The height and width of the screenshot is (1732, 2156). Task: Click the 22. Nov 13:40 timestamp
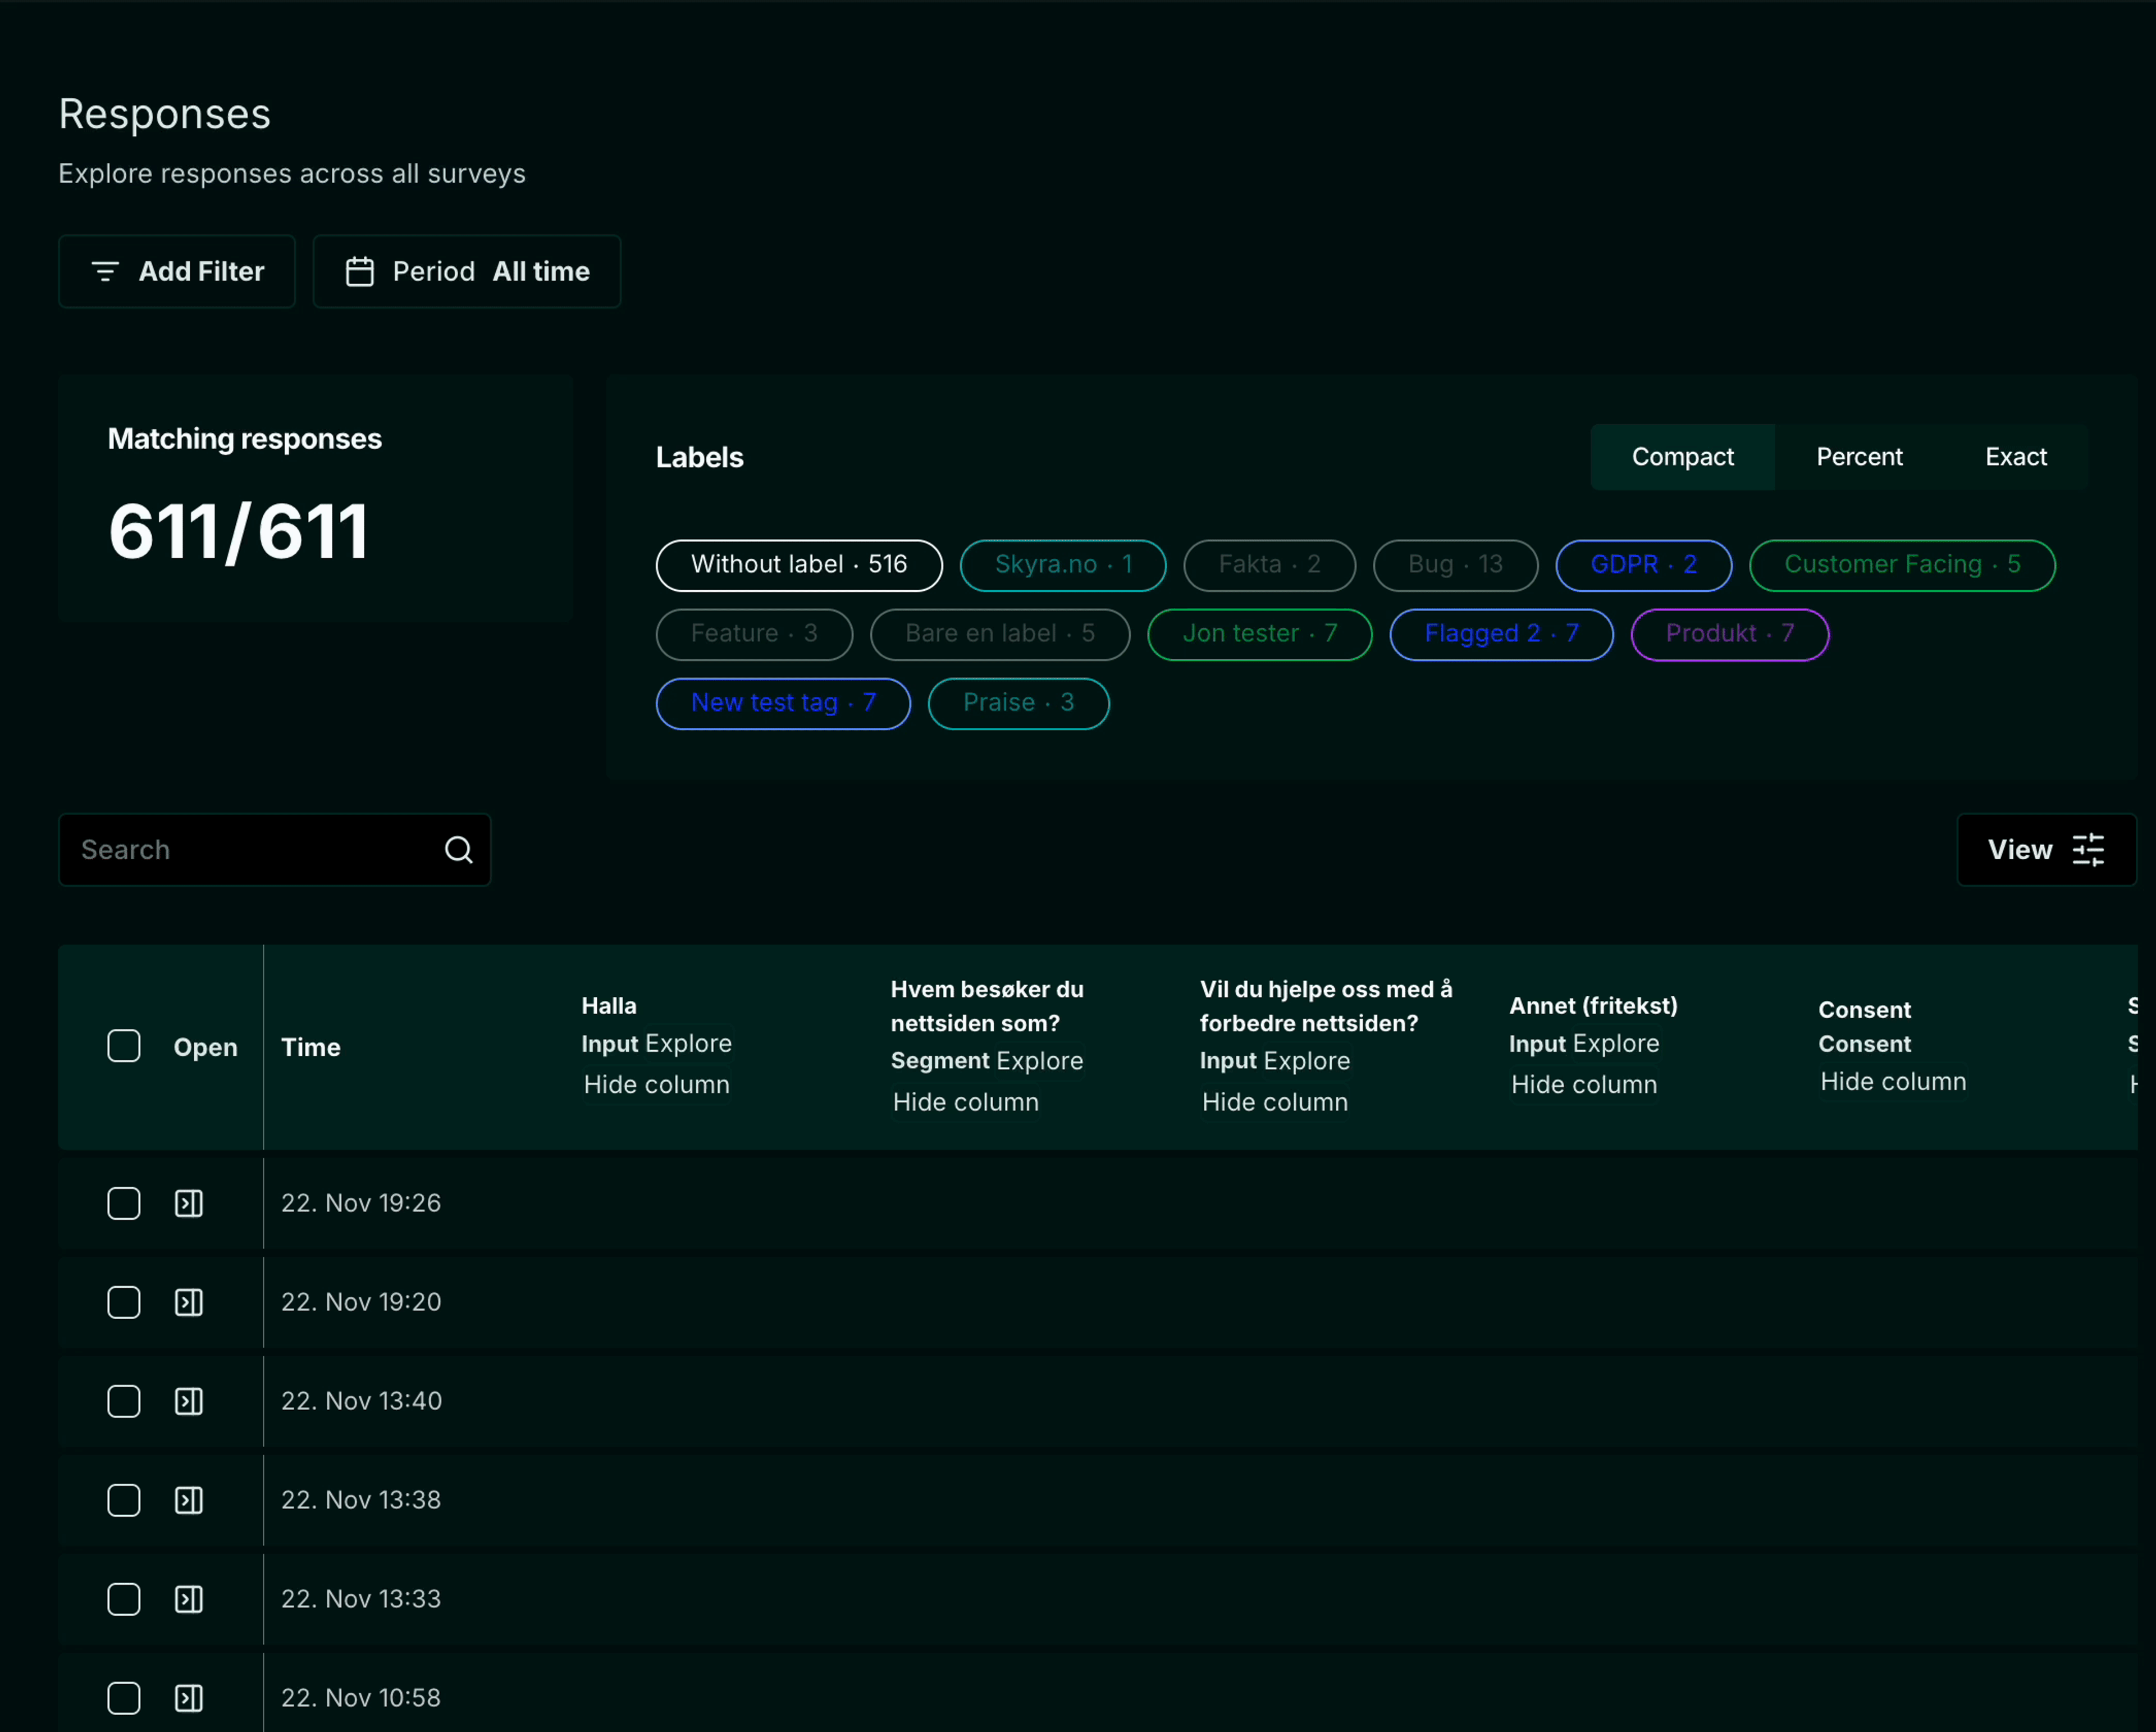[361, 1401]
